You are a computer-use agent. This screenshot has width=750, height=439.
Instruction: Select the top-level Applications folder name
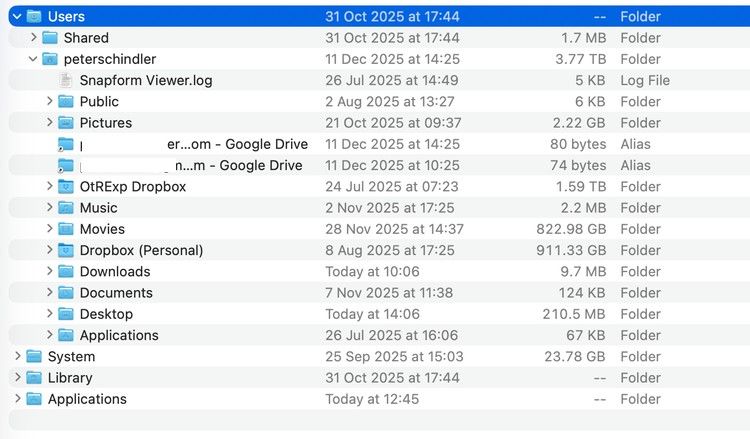click(x=87, y=399)
